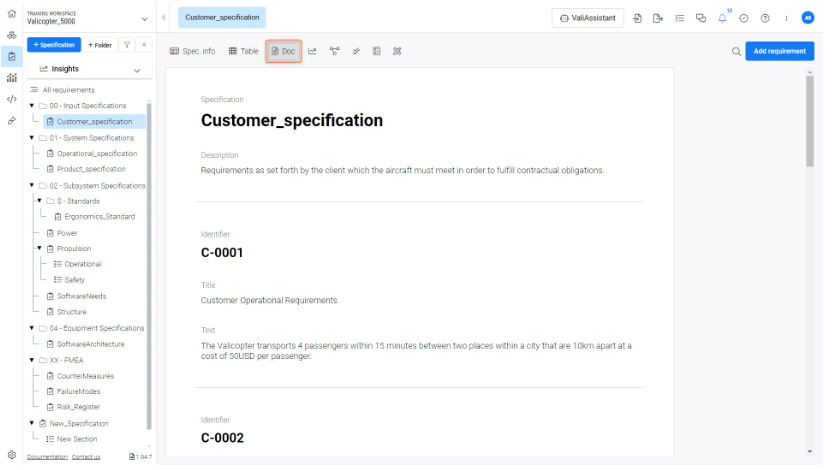Collapse the 00 - Input Specifications folder
Image resolution: width=838 pixels, height=470 pixels.
pyautogui.click(x=31, y=106)
